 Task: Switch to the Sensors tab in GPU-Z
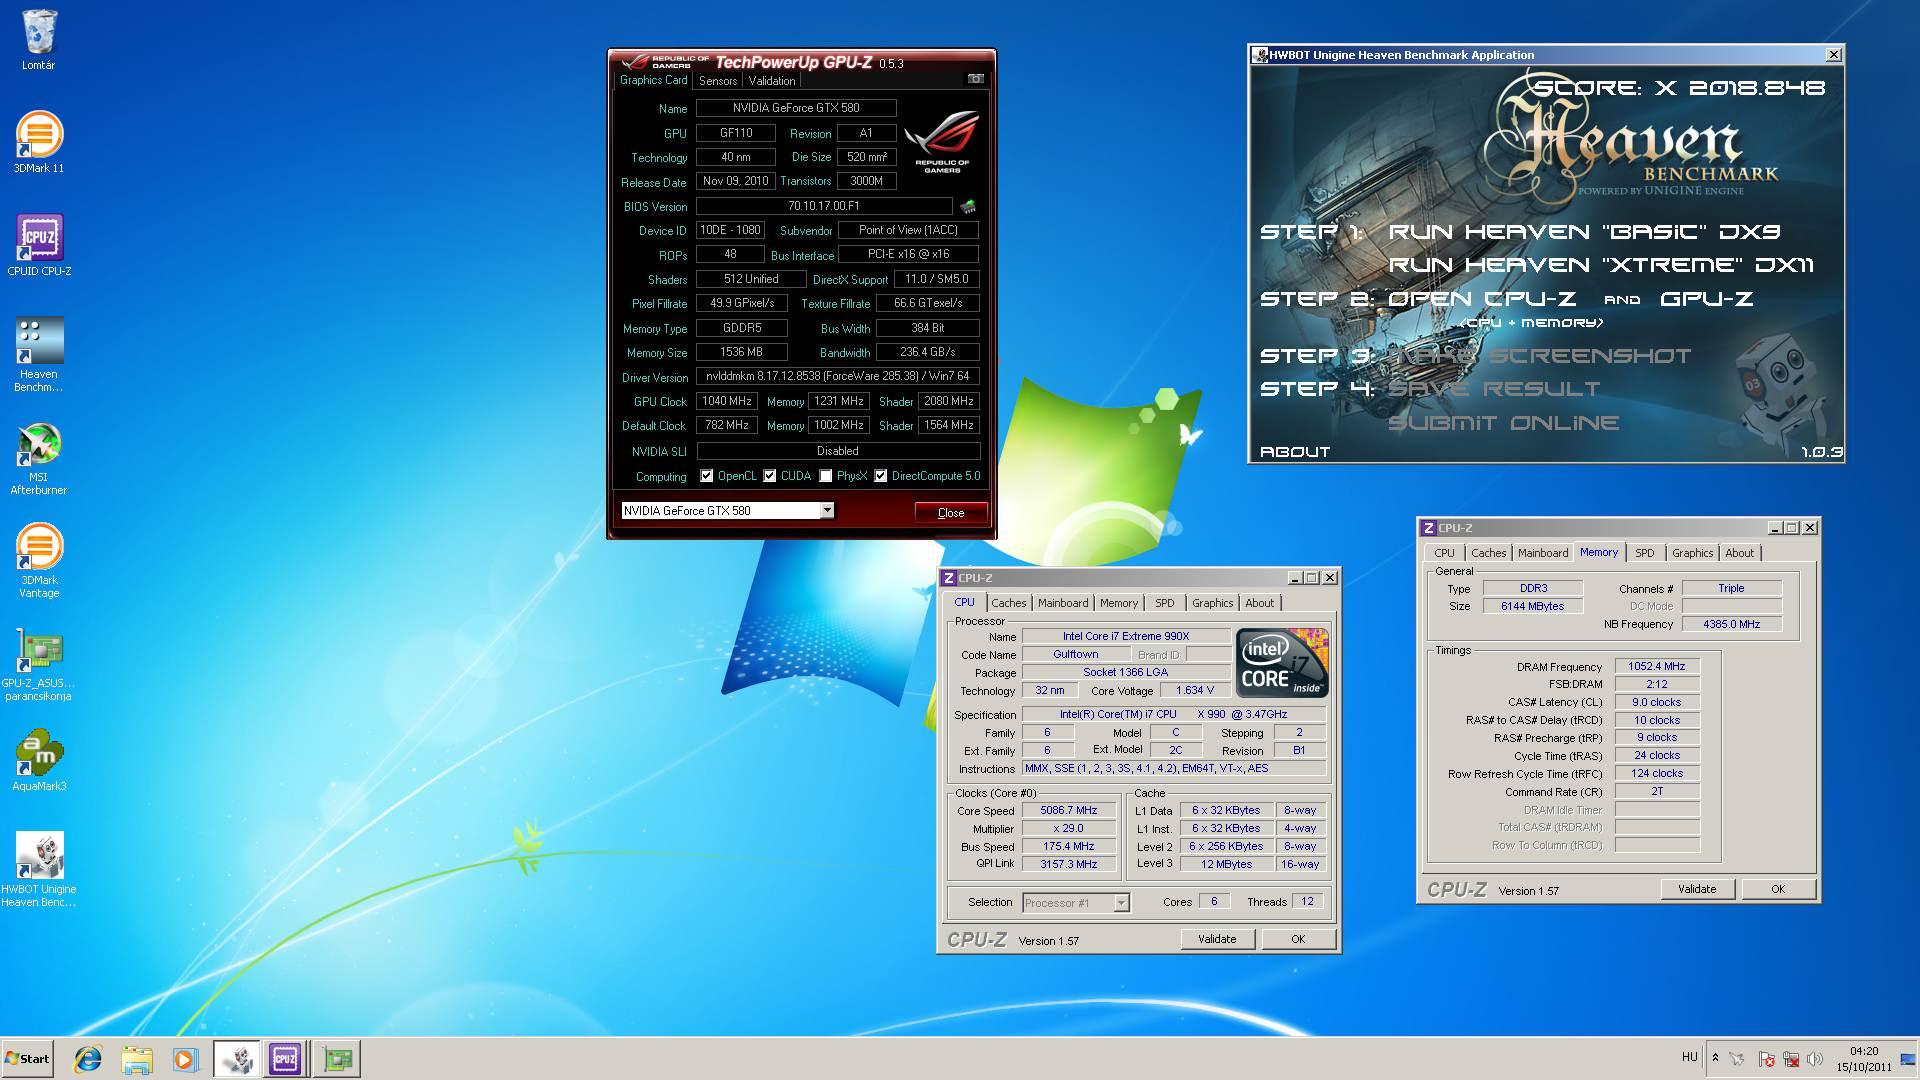click(718, 81)
